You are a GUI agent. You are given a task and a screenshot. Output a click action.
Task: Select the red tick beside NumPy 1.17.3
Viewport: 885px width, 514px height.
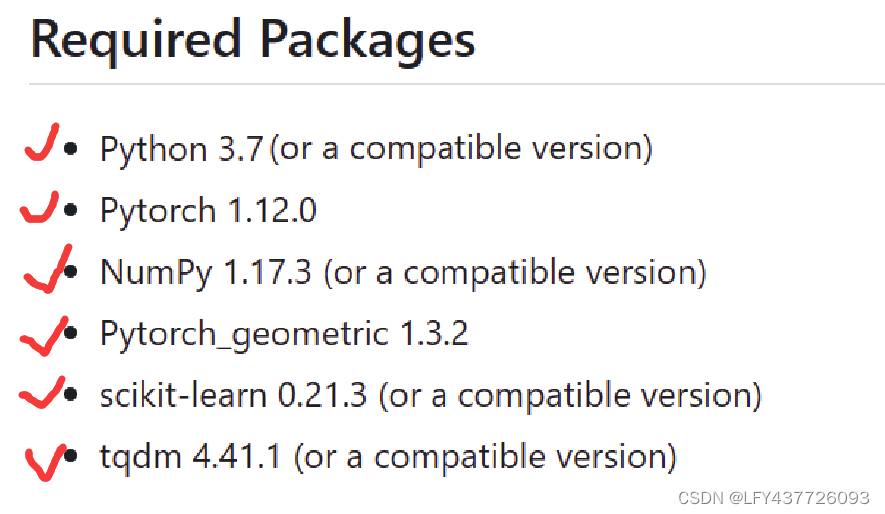coord(47,270)
